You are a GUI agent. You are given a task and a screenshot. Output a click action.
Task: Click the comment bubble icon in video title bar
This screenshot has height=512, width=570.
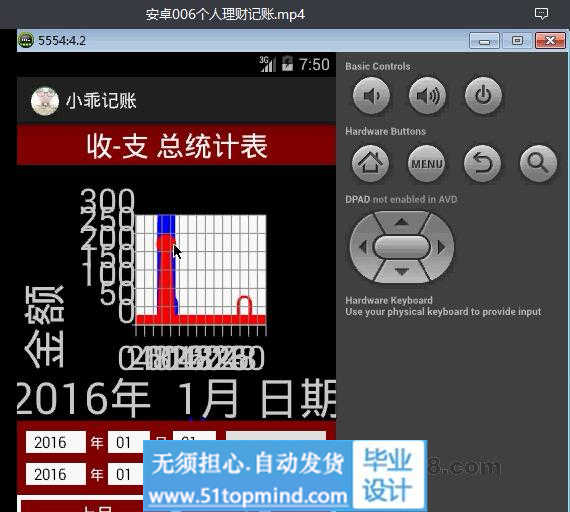click(x=541, y=14)
